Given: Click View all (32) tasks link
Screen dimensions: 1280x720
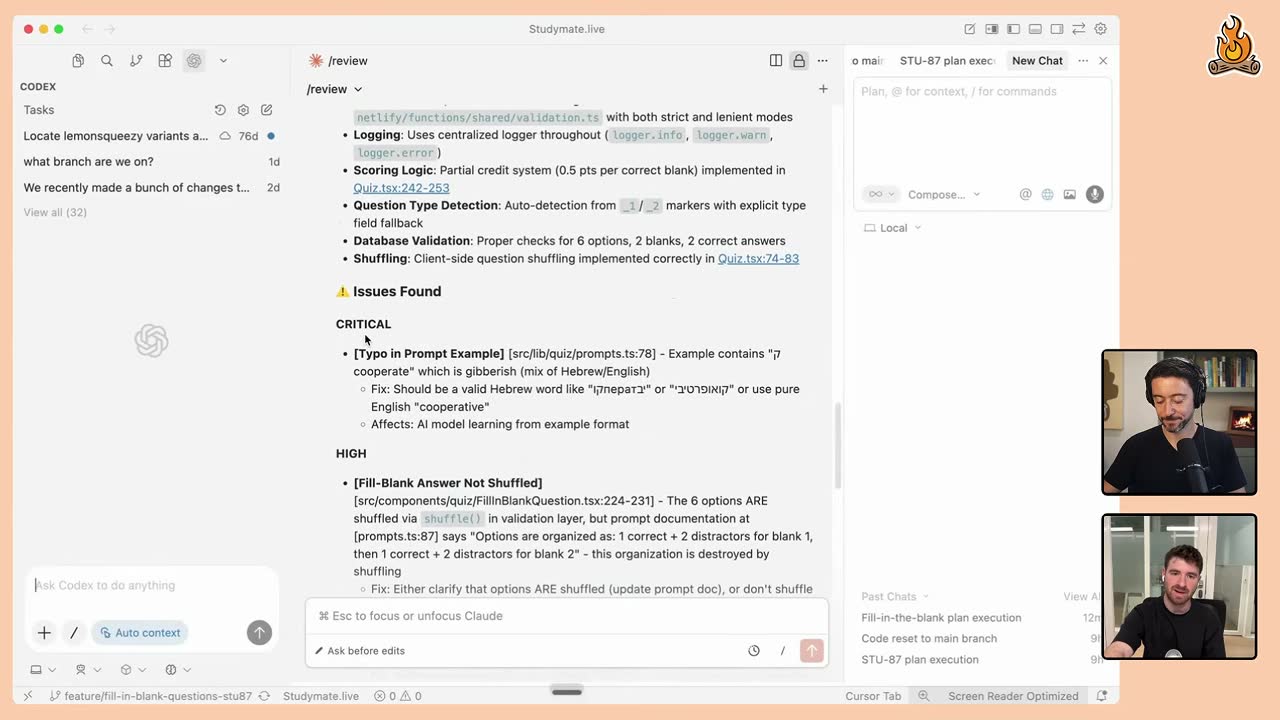Looking at the screenshot, I should coord(55,212).
